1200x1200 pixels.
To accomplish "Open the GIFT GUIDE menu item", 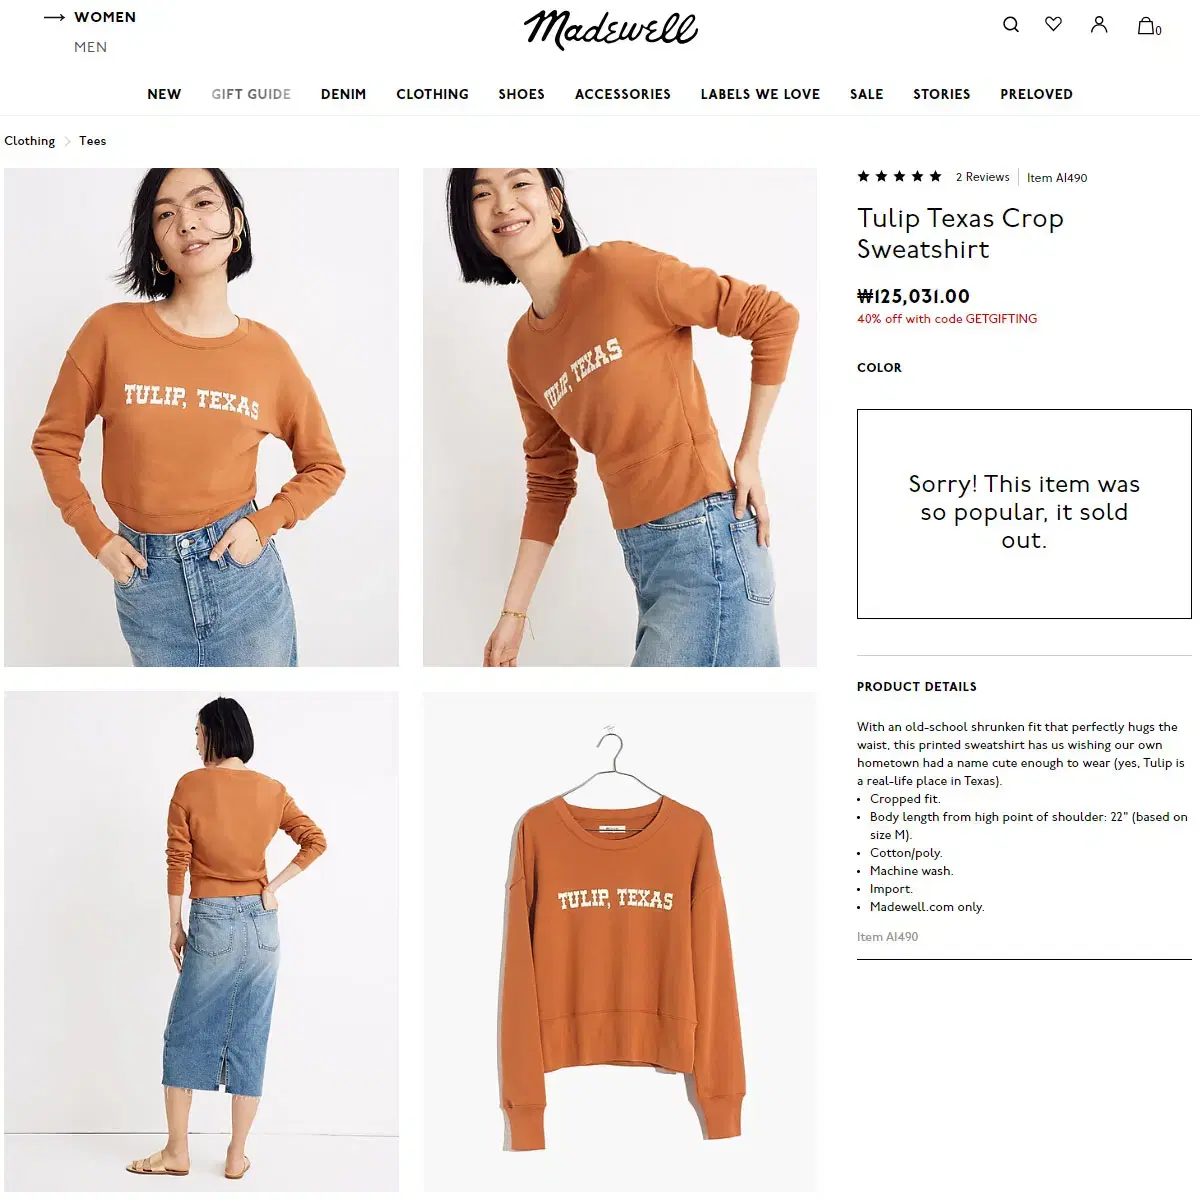I will point(251,94).
